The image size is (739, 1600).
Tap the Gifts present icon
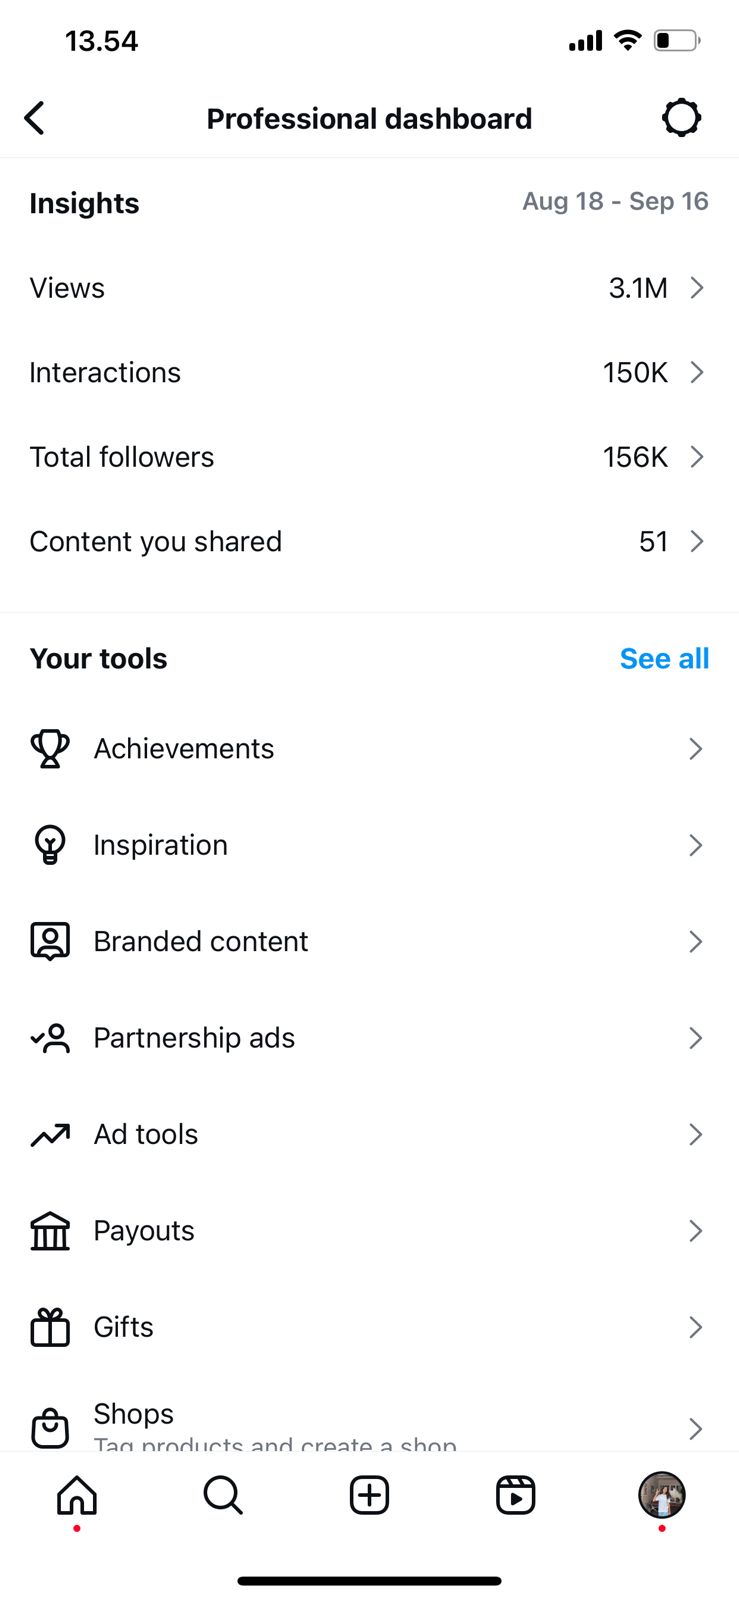50,1327
